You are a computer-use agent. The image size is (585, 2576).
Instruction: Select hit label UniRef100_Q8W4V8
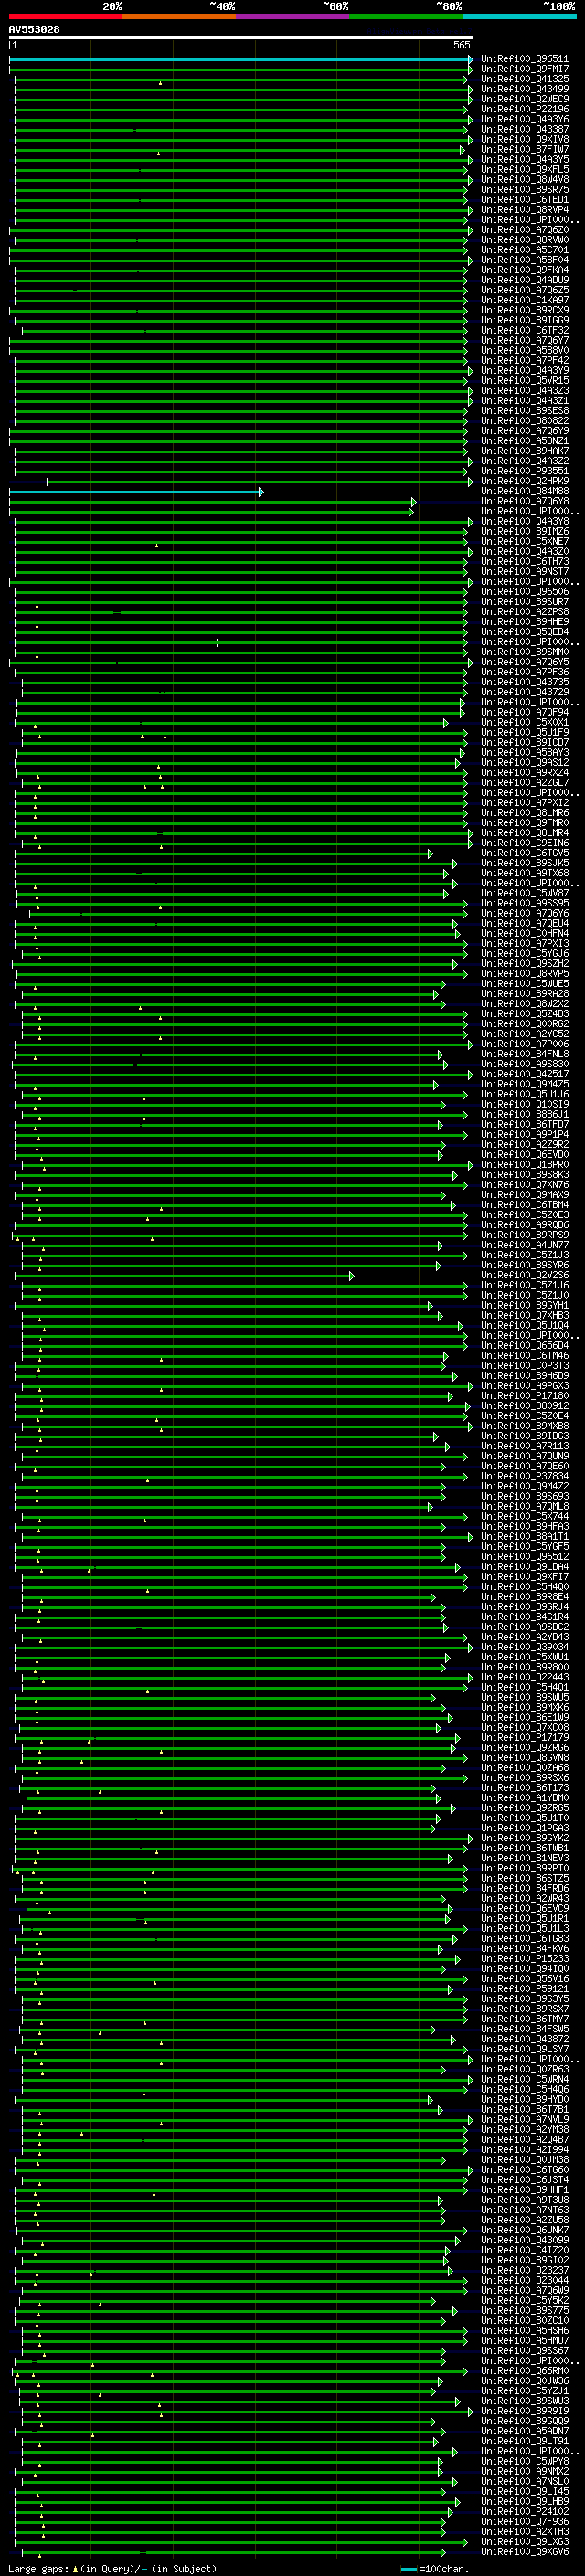click(x=525, y=180)
